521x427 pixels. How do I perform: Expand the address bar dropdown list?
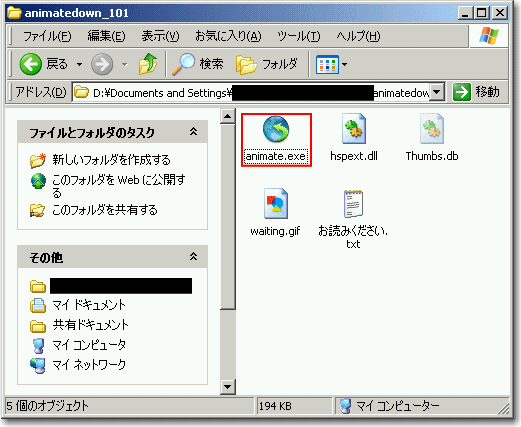(x=437, y=92)
